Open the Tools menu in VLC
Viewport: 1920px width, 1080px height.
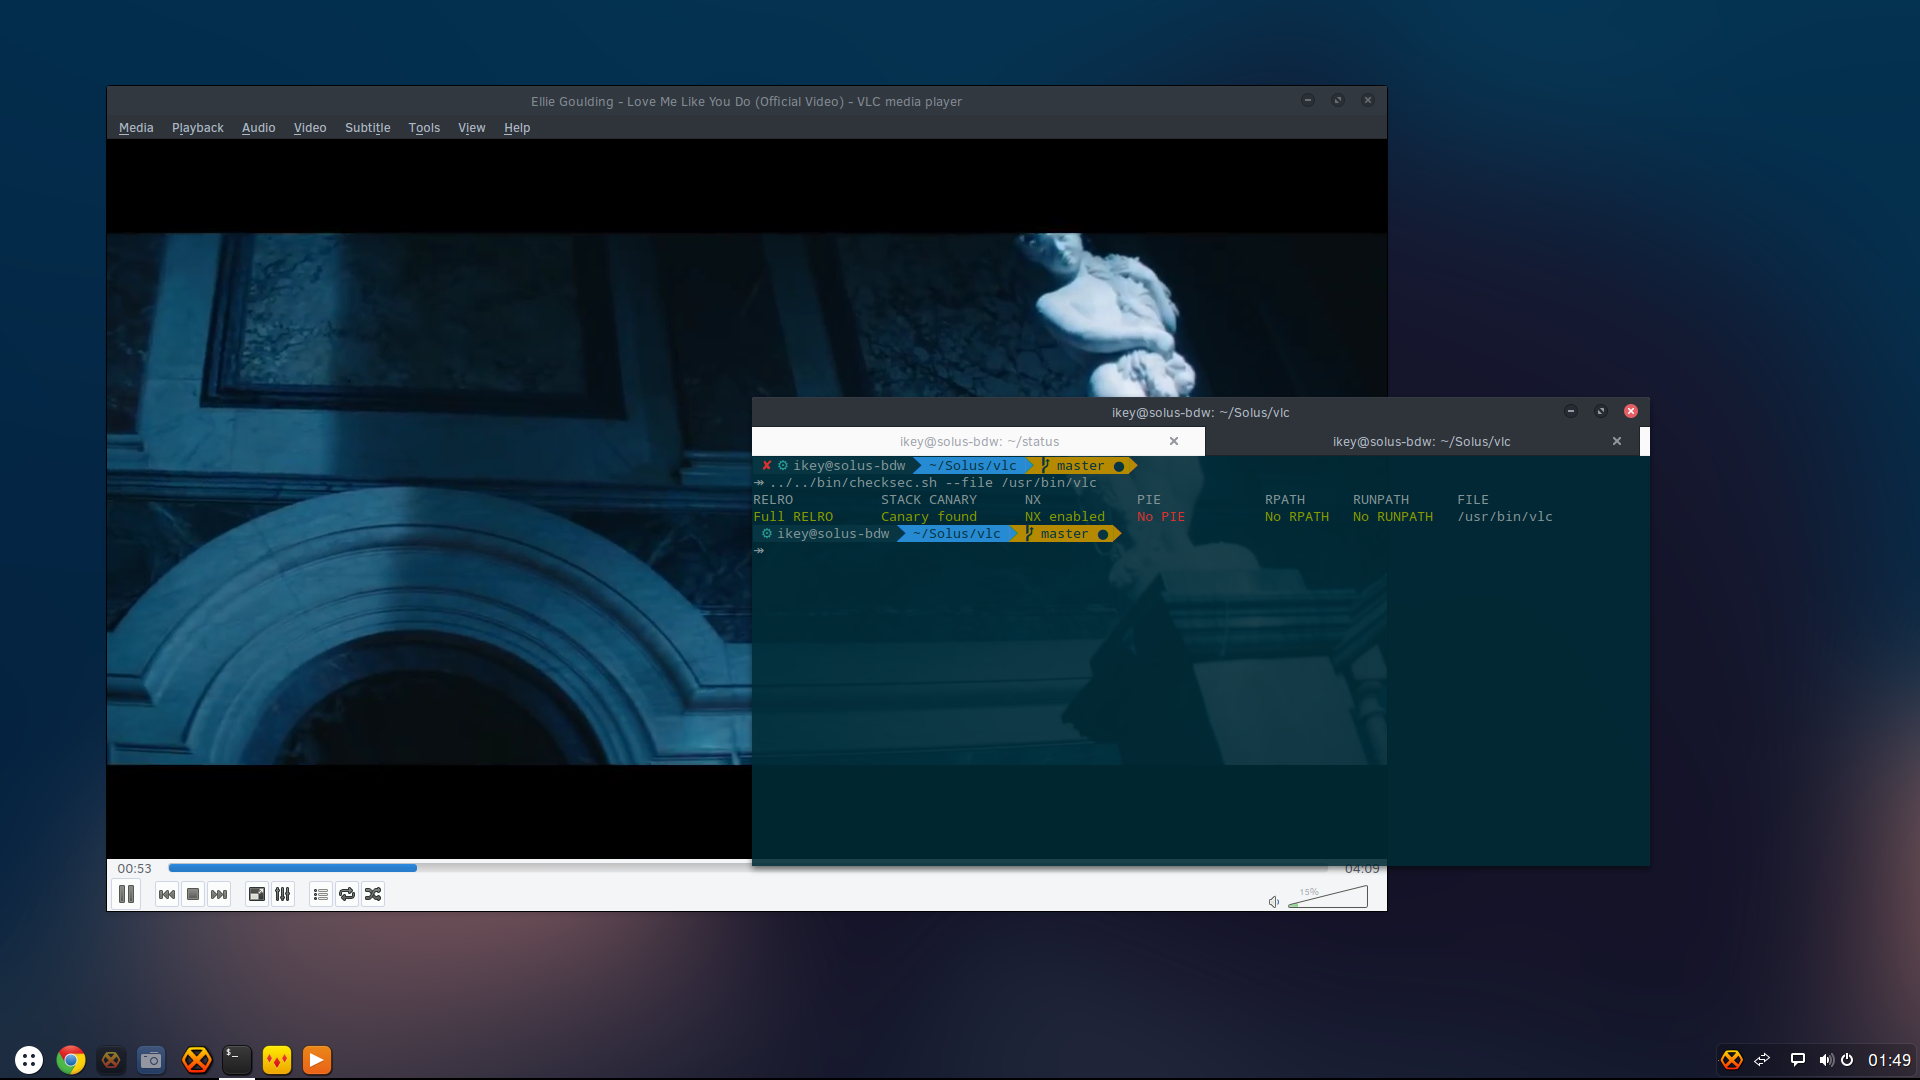[x=424, y=128]
